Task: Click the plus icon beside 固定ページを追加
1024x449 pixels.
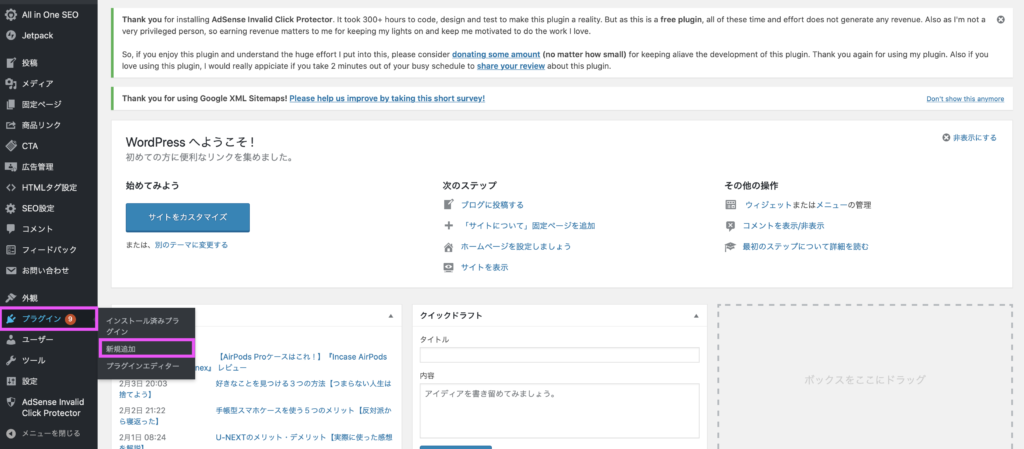Action: 449,226
